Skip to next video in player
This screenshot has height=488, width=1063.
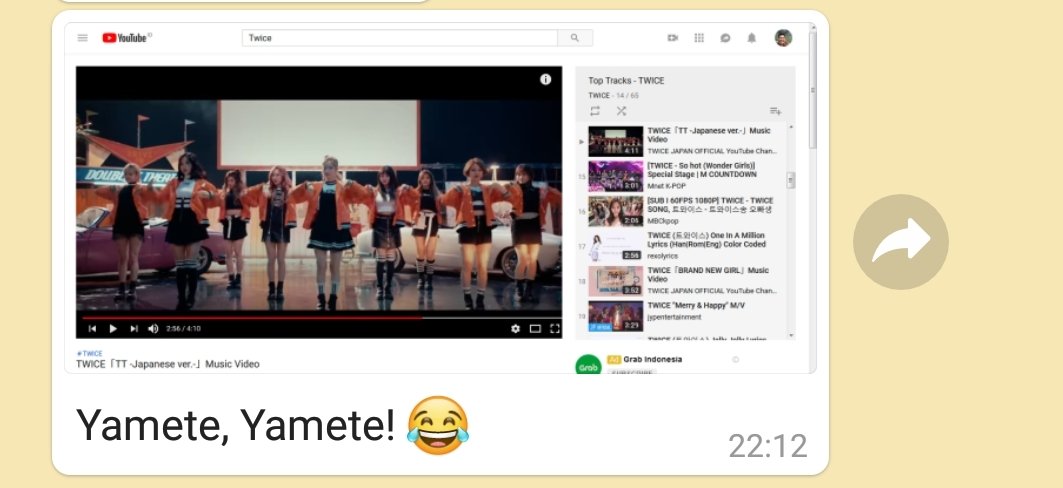tap(134, 329)
